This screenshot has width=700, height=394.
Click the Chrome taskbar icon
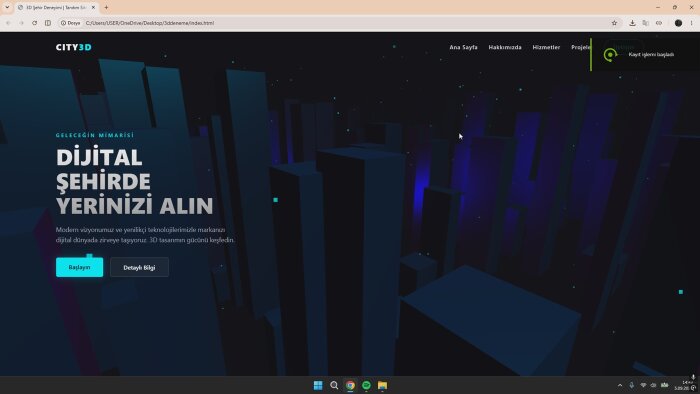[x=350, y=385]
